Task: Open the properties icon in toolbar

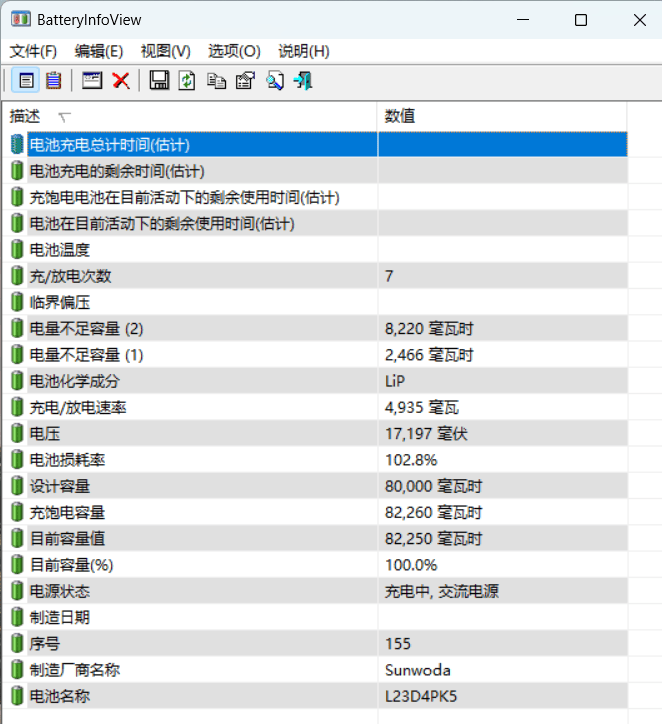Action: tap(245, 81)
